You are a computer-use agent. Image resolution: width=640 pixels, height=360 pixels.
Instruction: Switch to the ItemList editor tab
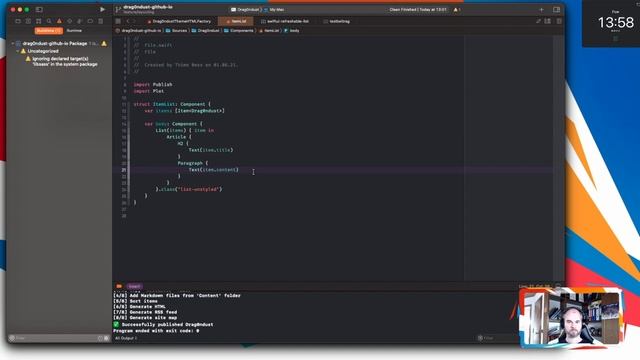(x=236, y=21)
